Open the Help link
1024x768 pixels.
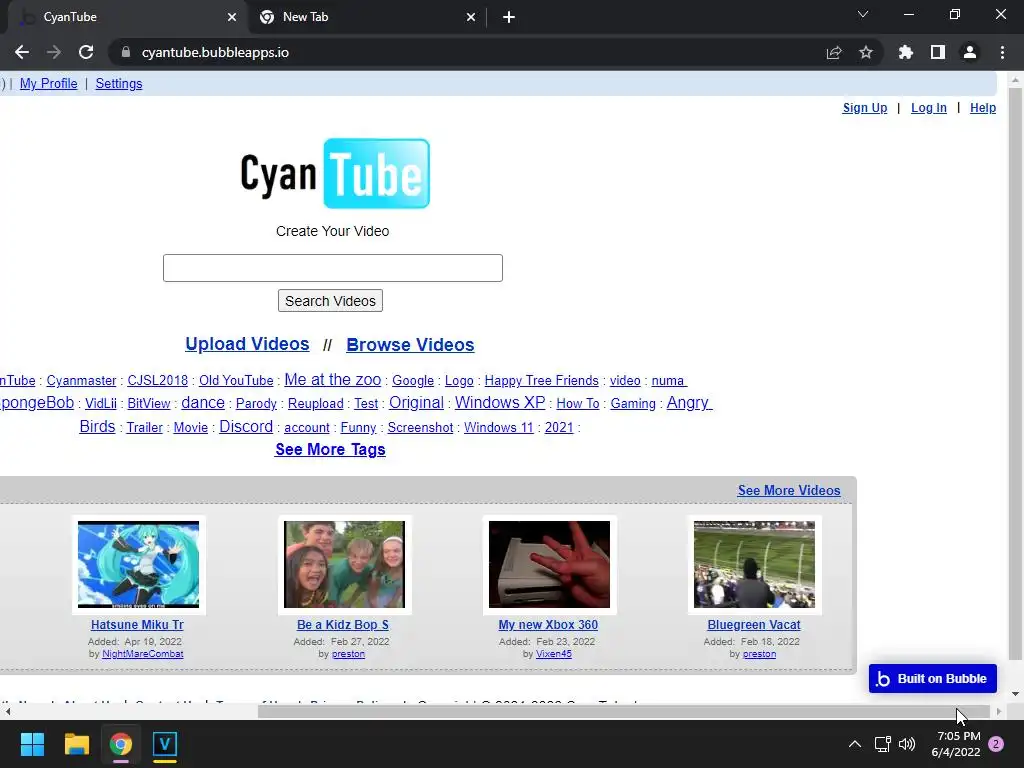tap(983, 108)
